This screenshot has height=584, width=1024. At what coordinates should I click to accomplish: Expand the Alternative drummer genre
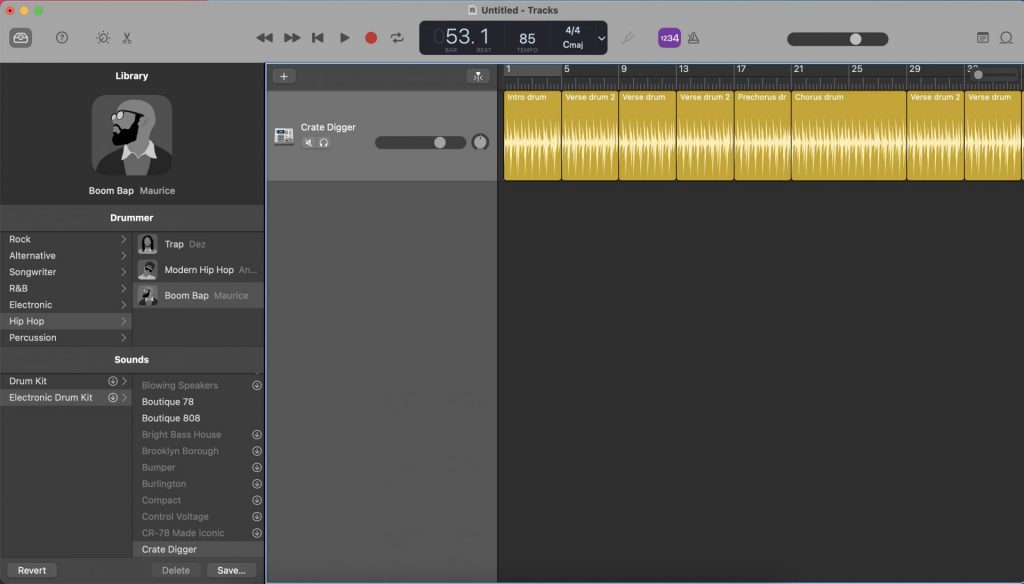tap(66, 255)
